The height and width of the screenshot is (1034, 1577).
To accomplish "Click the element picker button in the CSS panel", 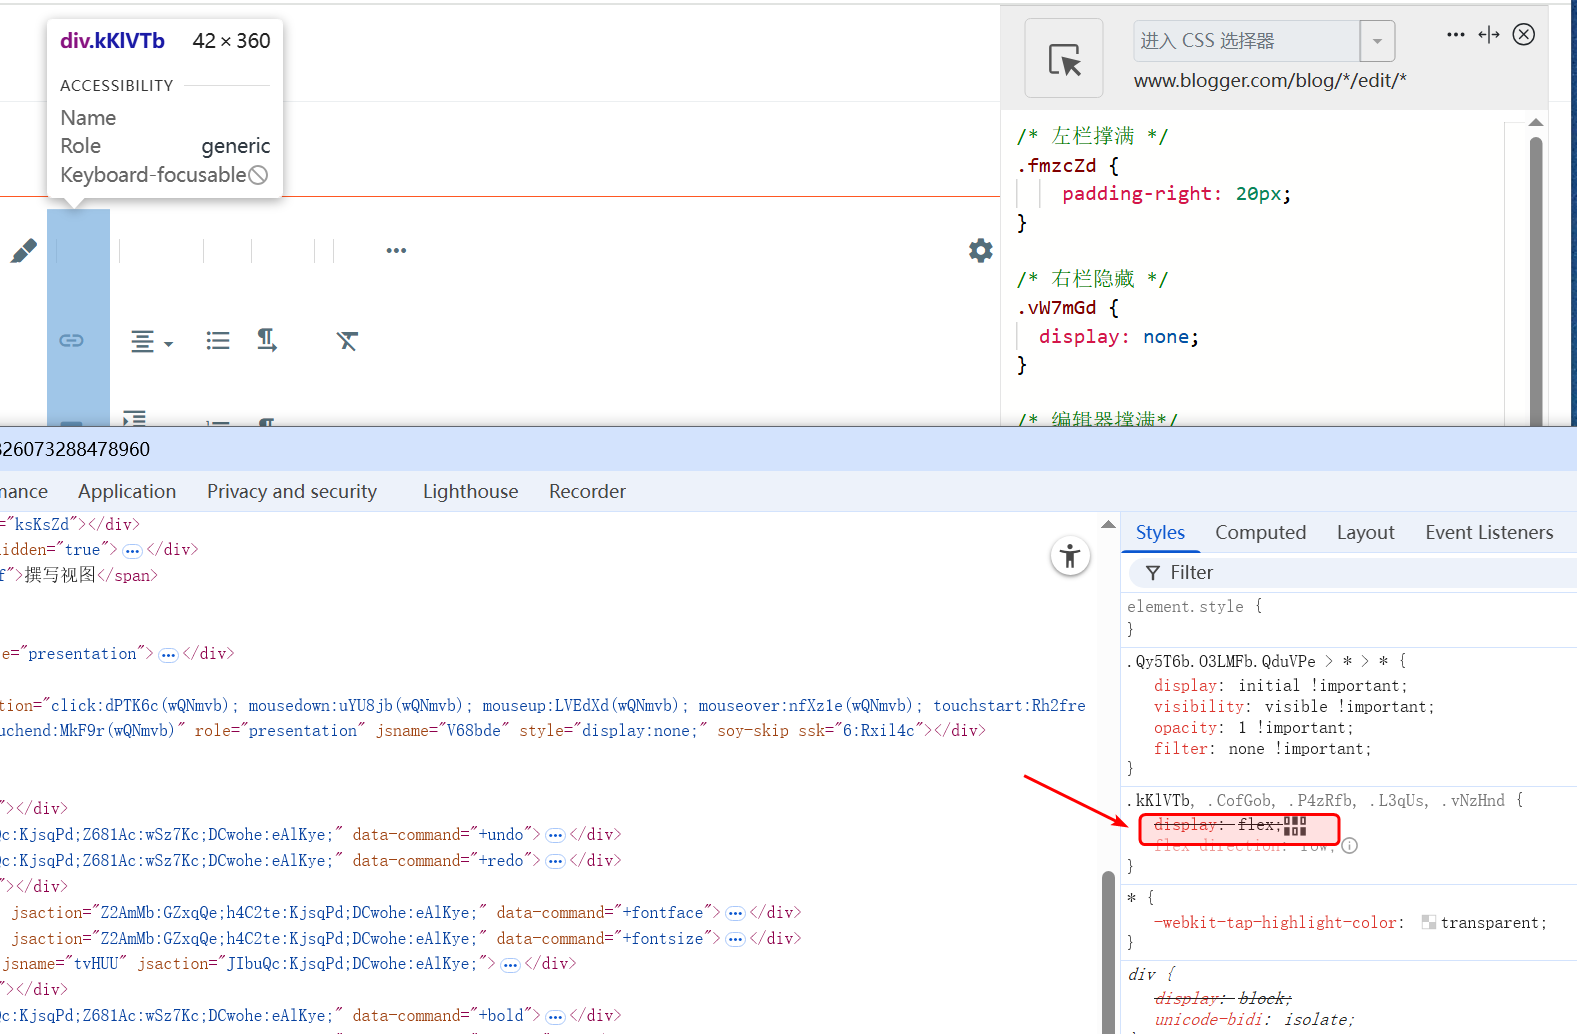I will pyautogui.click(x=1064, y=59).
